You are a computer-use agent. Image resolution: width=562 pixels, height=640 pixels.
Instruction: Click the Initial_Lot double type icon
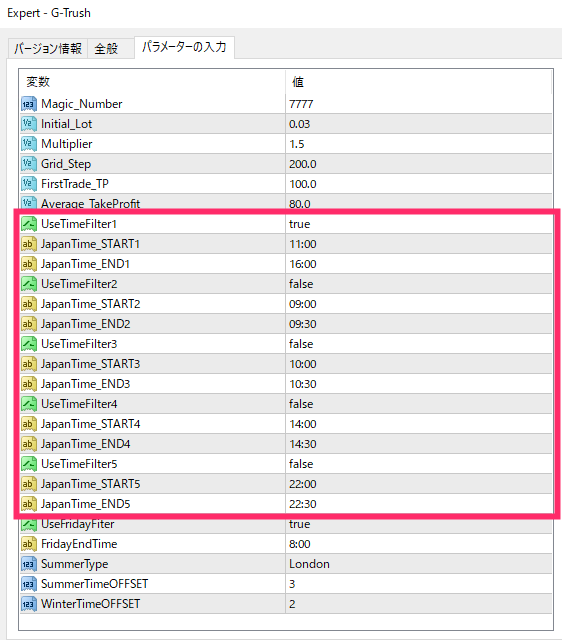[29, 124]
